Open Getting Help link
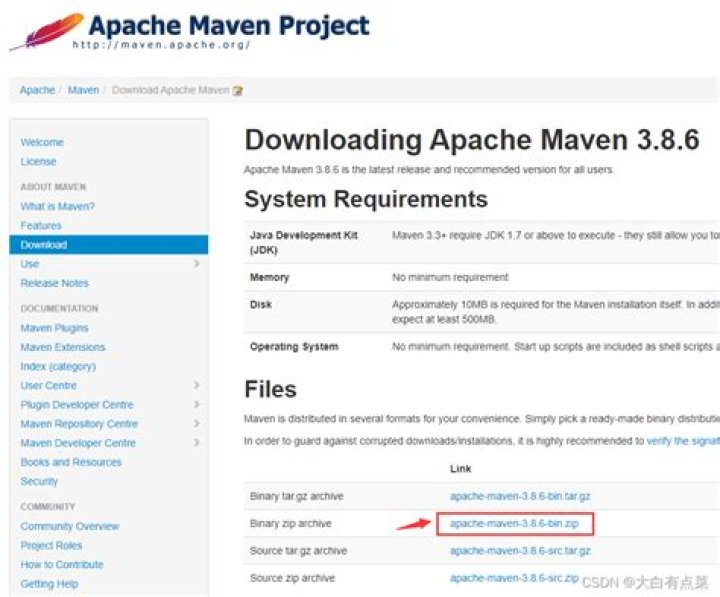Screen dimensions: 720x597 (x=49, y=584)
